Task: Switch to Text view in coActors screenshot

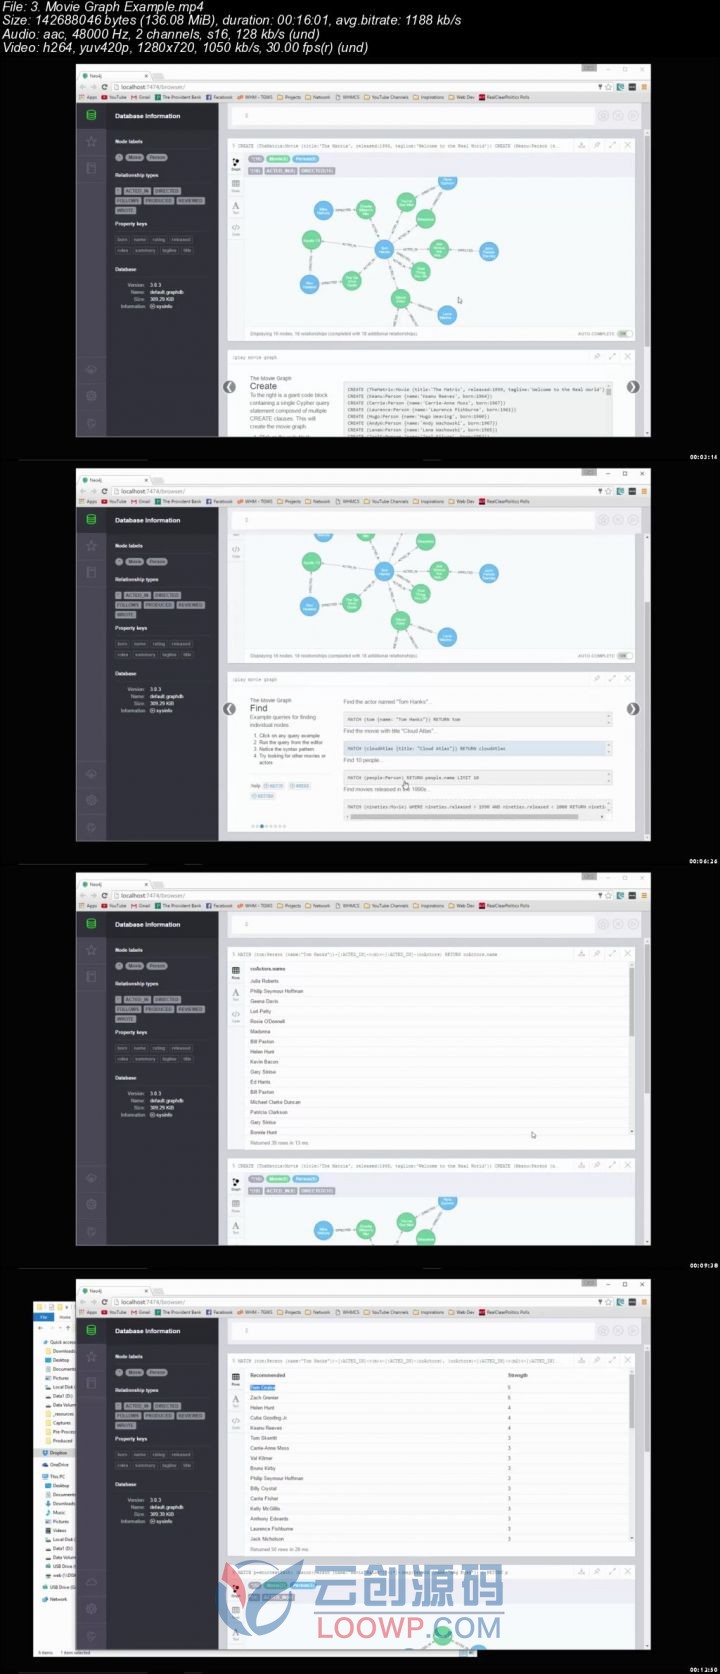Action: 236,994
